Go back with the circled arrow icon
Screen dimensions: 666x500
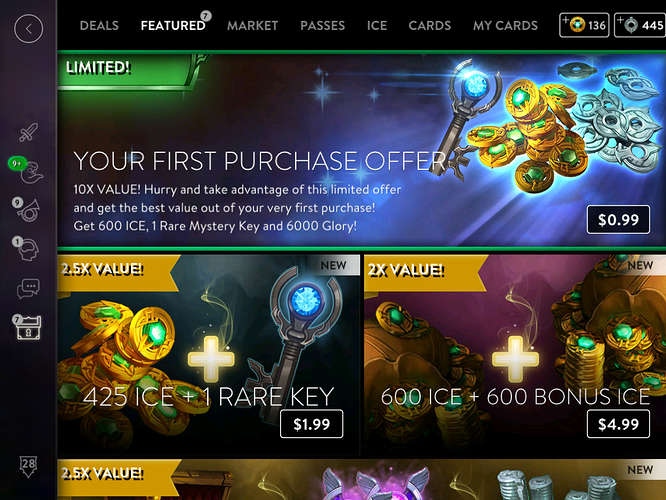point(28,29)
